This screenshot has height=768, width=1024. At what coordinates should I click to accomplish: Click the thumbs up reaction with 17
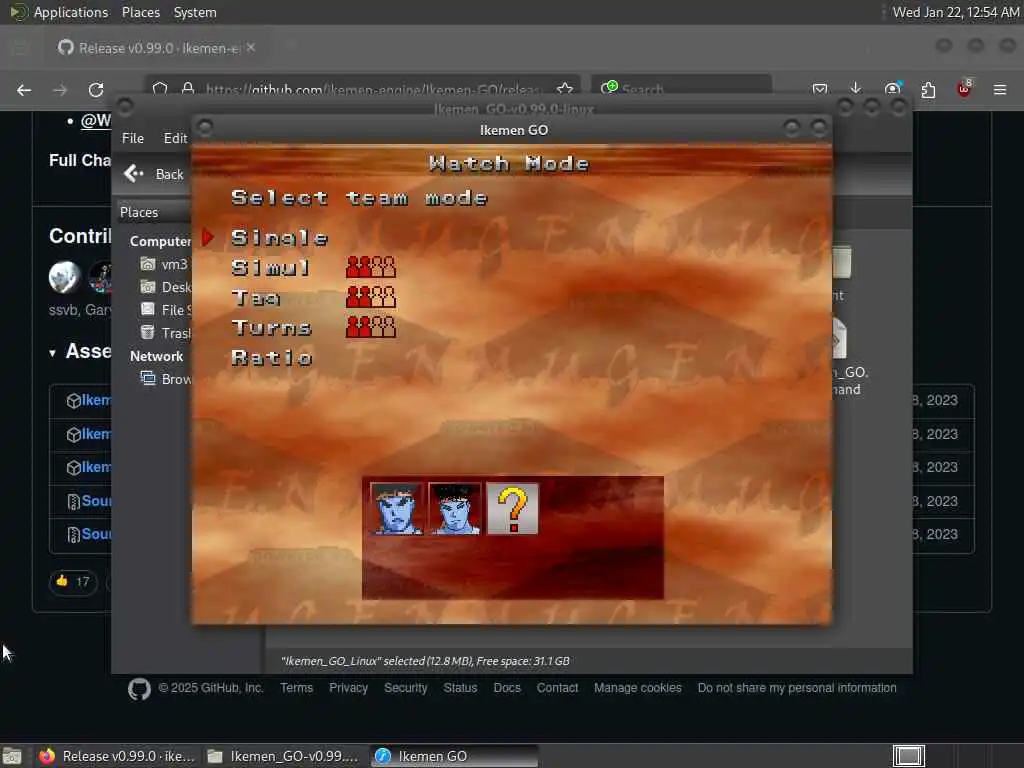tap(73, 581)
